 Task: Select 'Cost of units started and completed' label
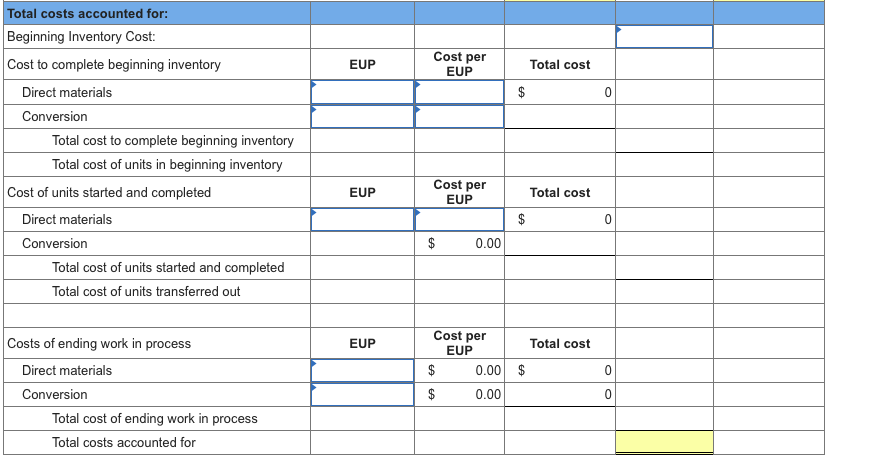tap(109, 193)
